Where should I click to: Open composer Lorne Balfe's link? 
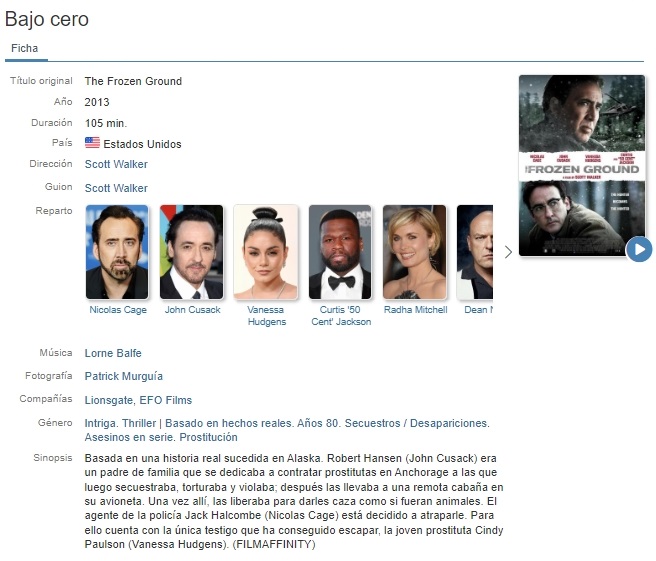pyautogui.click(x=113, y=353)
